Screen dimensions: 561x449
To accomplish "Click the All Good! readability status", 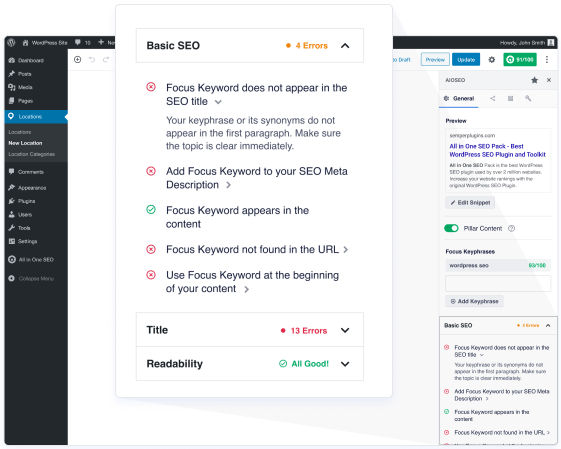I will 304,364.
